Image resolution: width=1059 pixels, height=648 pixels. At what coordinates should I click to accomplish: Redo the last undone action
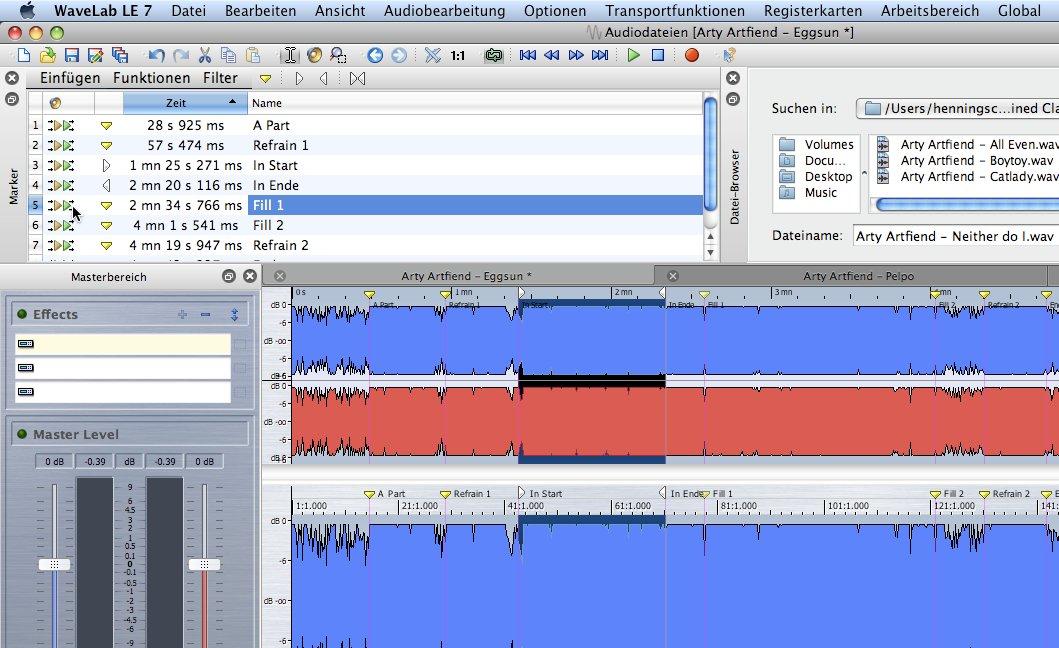180,55
